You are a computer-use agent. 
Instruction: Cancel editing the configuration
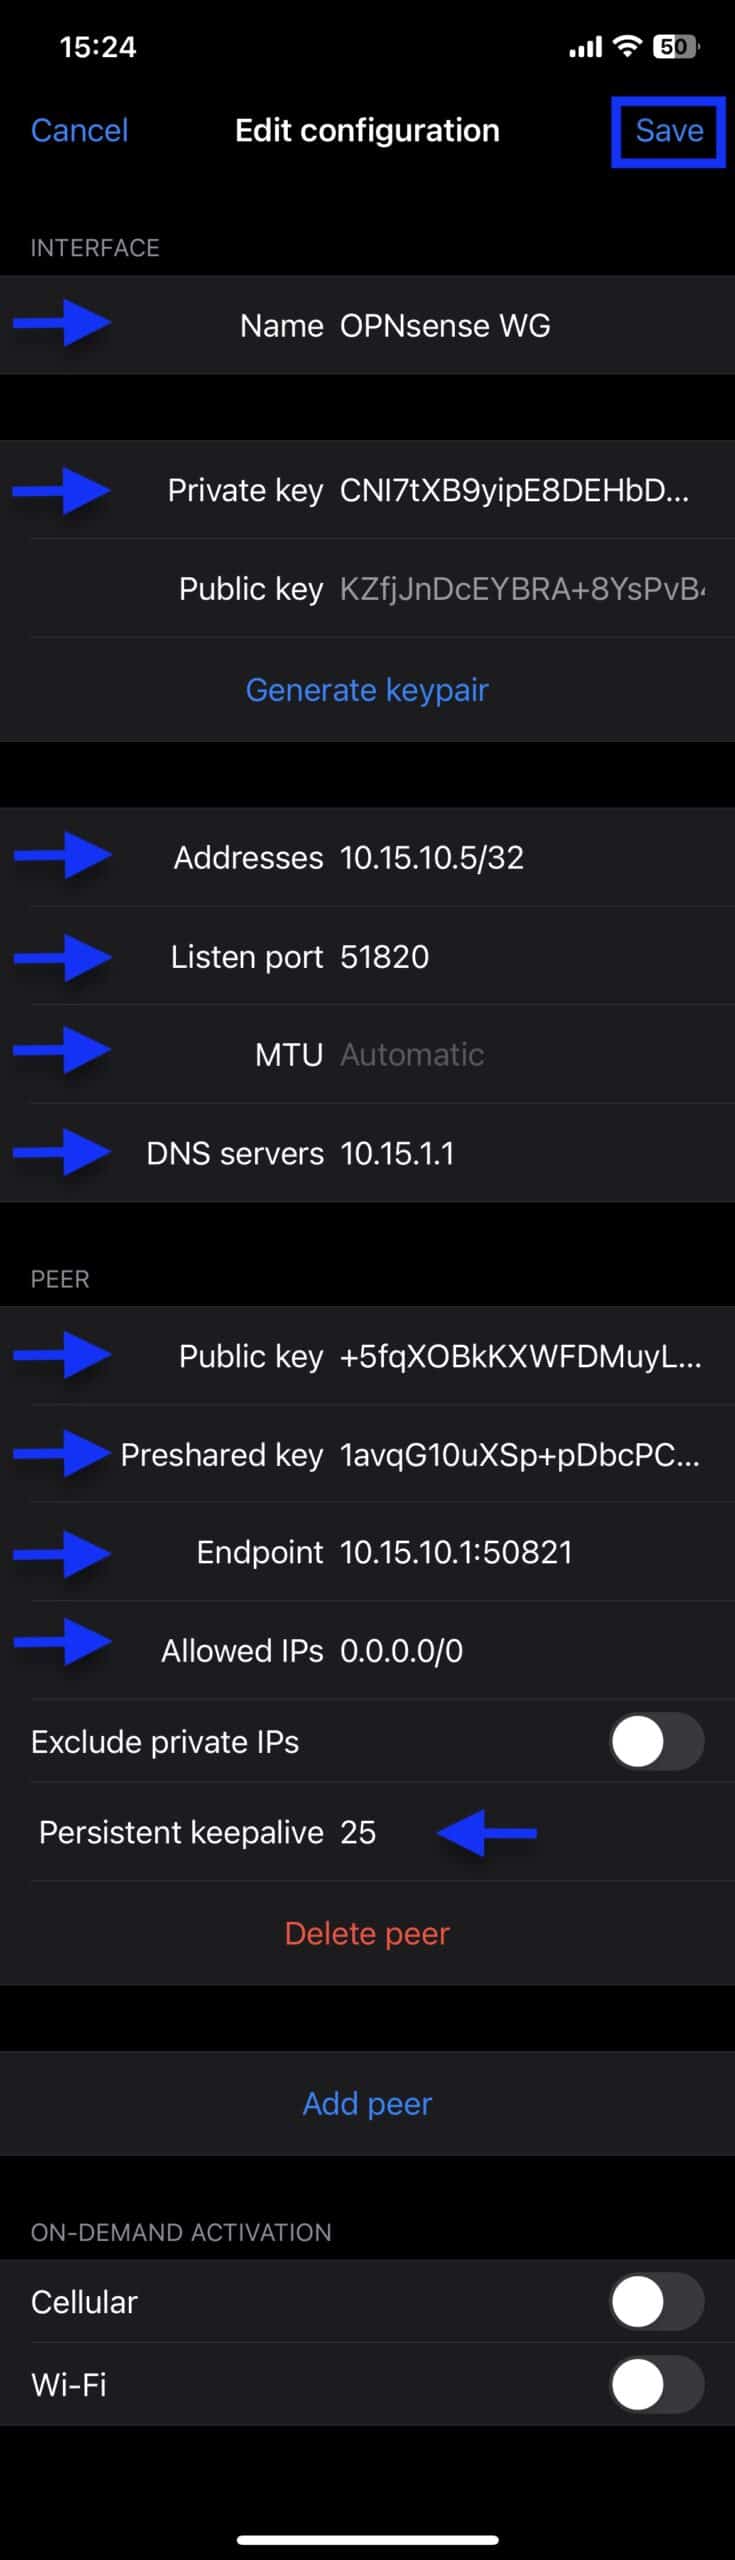coord(79,131)
